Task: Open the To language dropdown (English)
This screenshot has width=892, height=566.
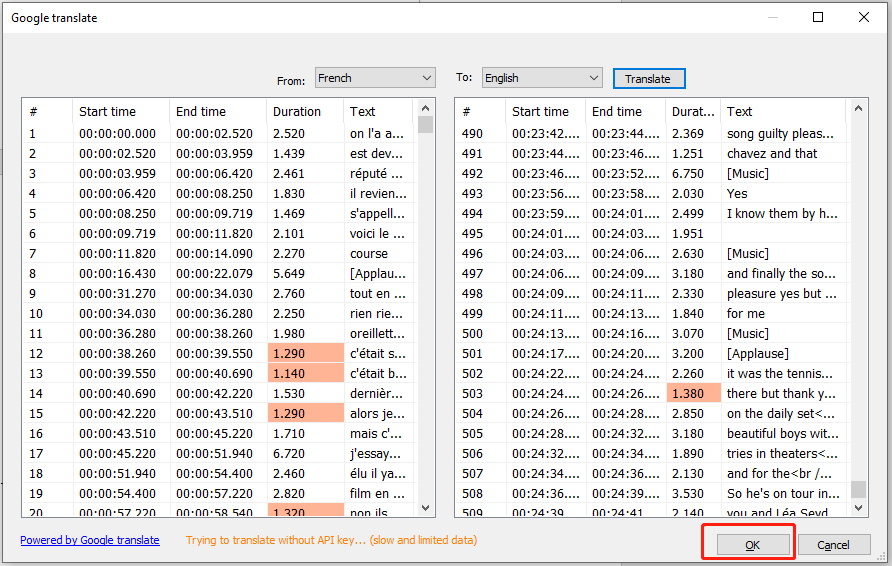Action: click(542, 78)
